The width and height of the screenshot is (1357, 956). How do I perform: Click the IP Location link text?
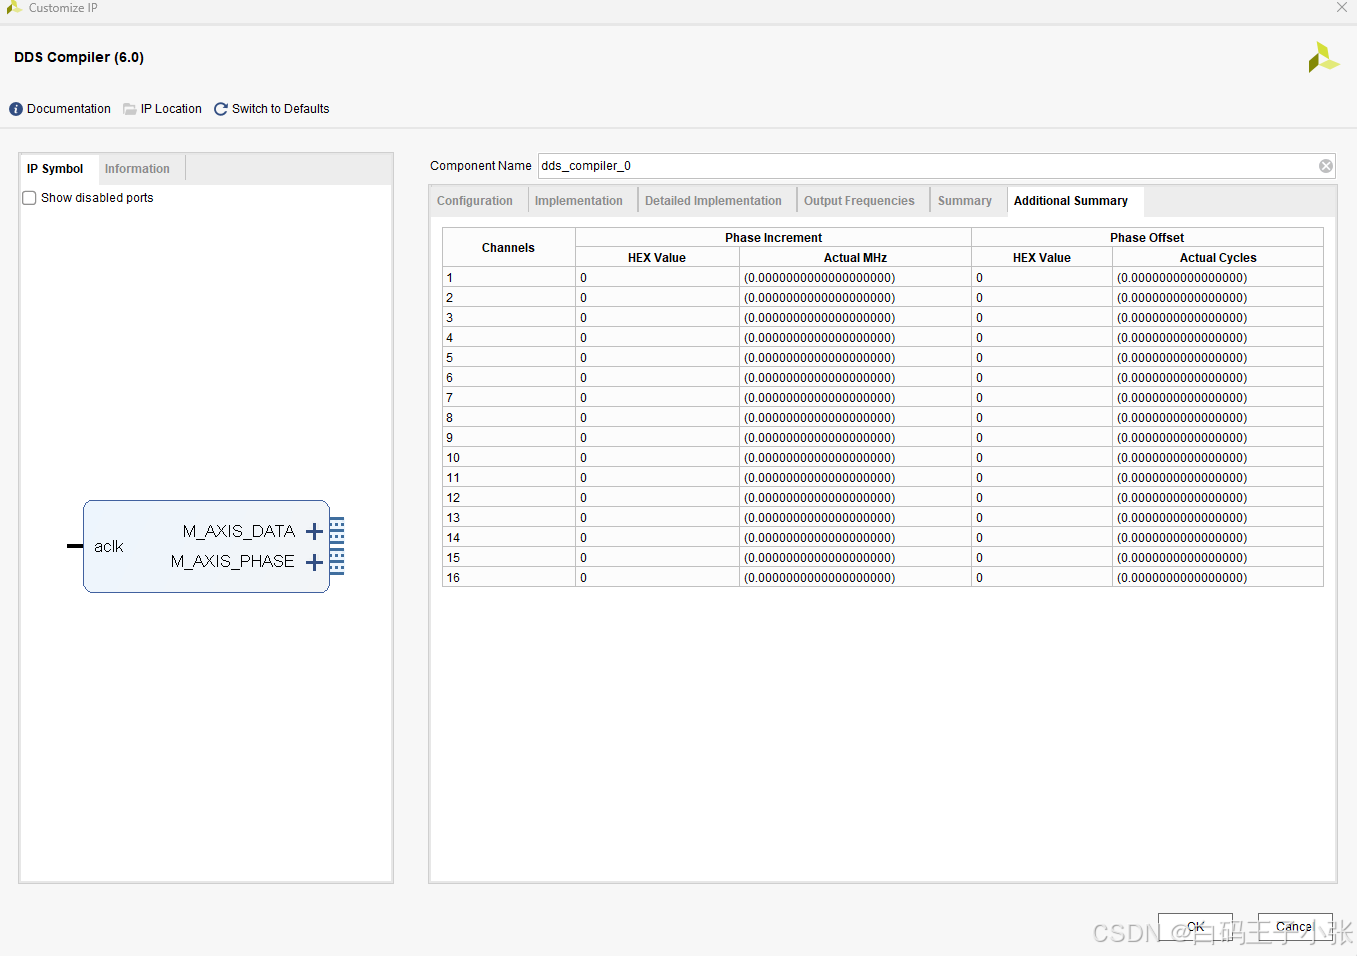pyautogui.click(x=171, y=109)
